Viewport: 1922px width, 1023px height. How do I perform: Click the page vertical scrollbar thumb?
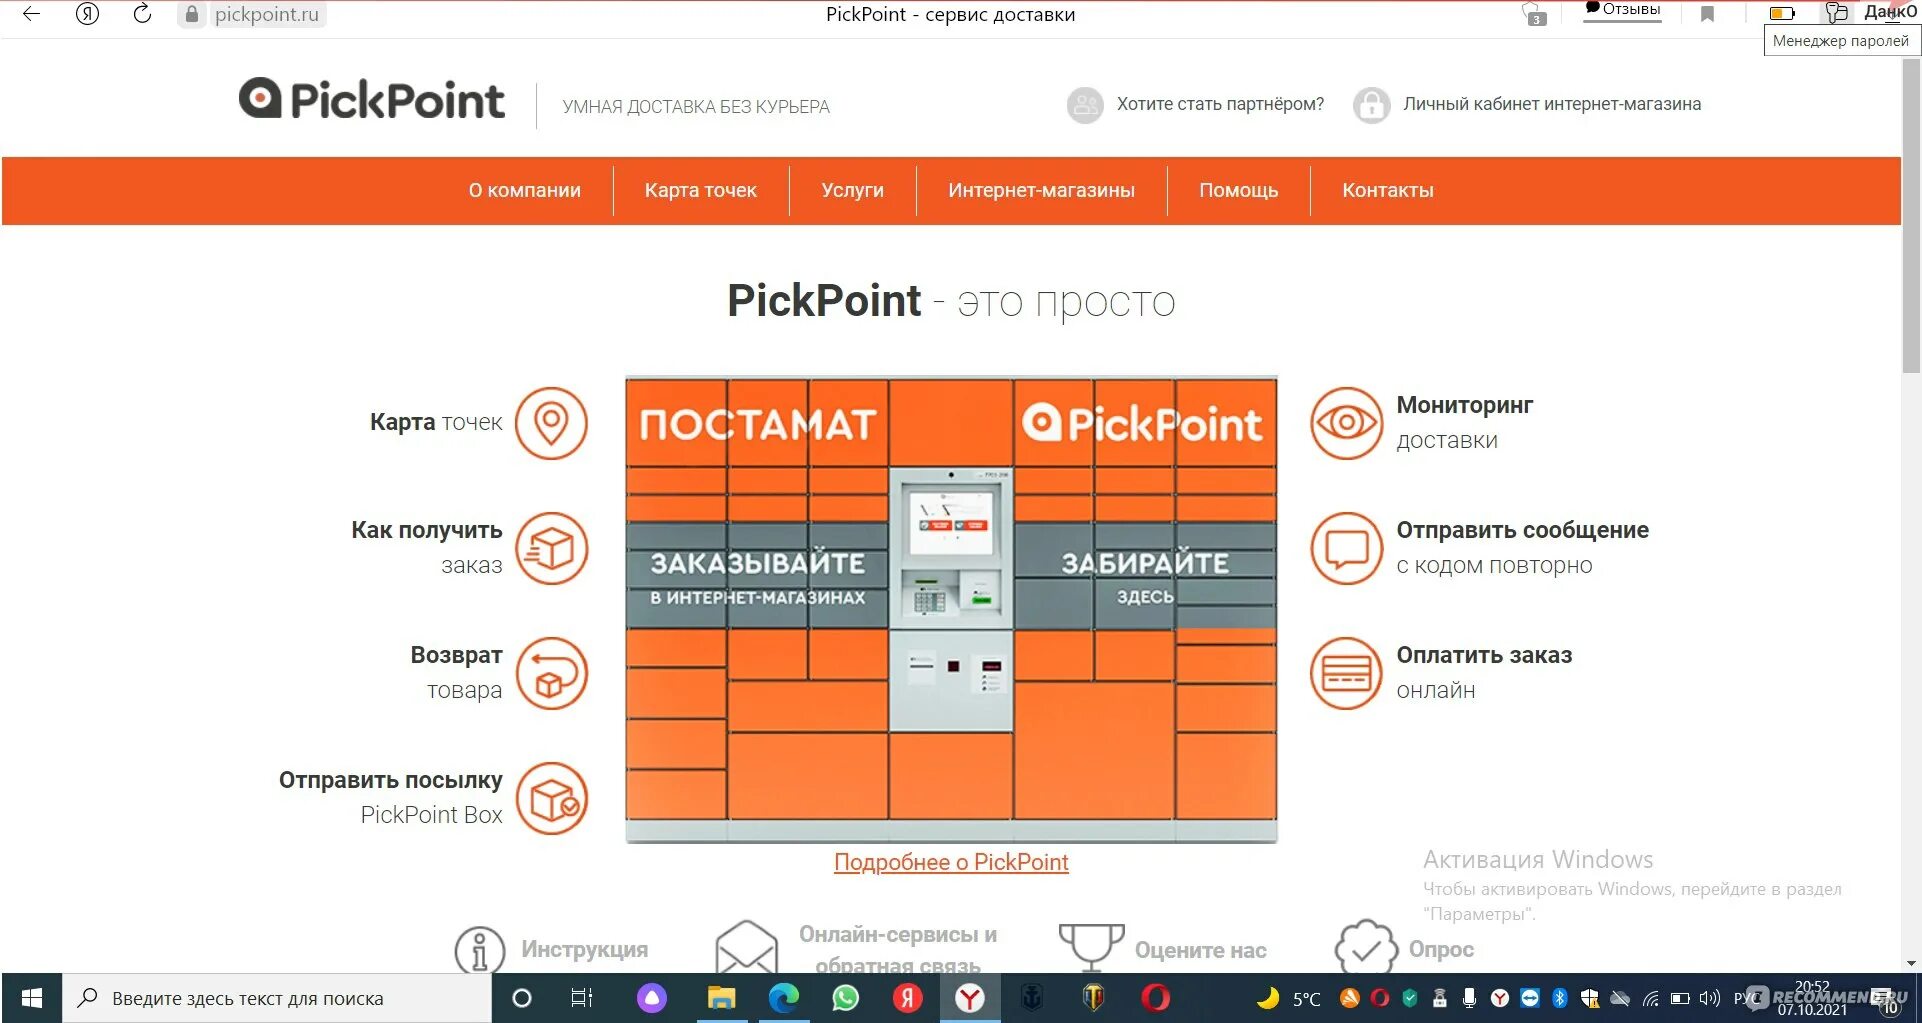pyautogui.click(x=1911, y=215)
